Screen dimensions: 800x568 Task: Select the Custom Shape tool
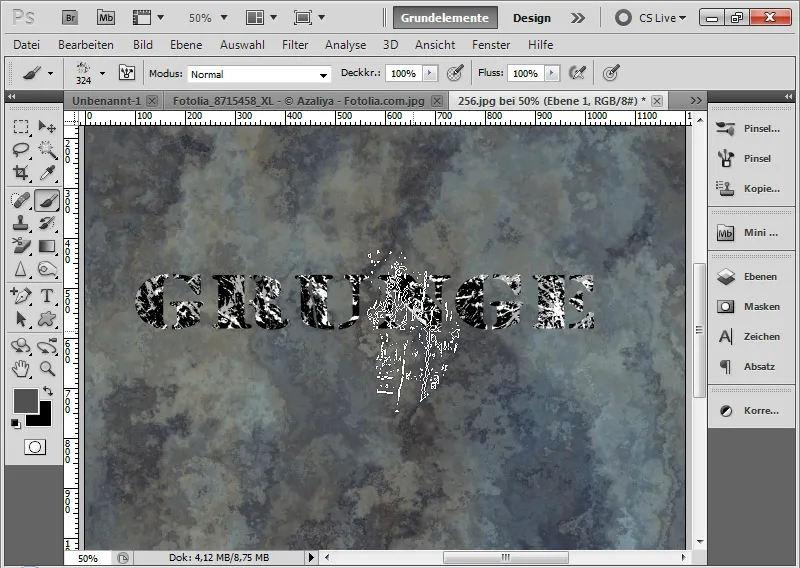tap(47, 319)
